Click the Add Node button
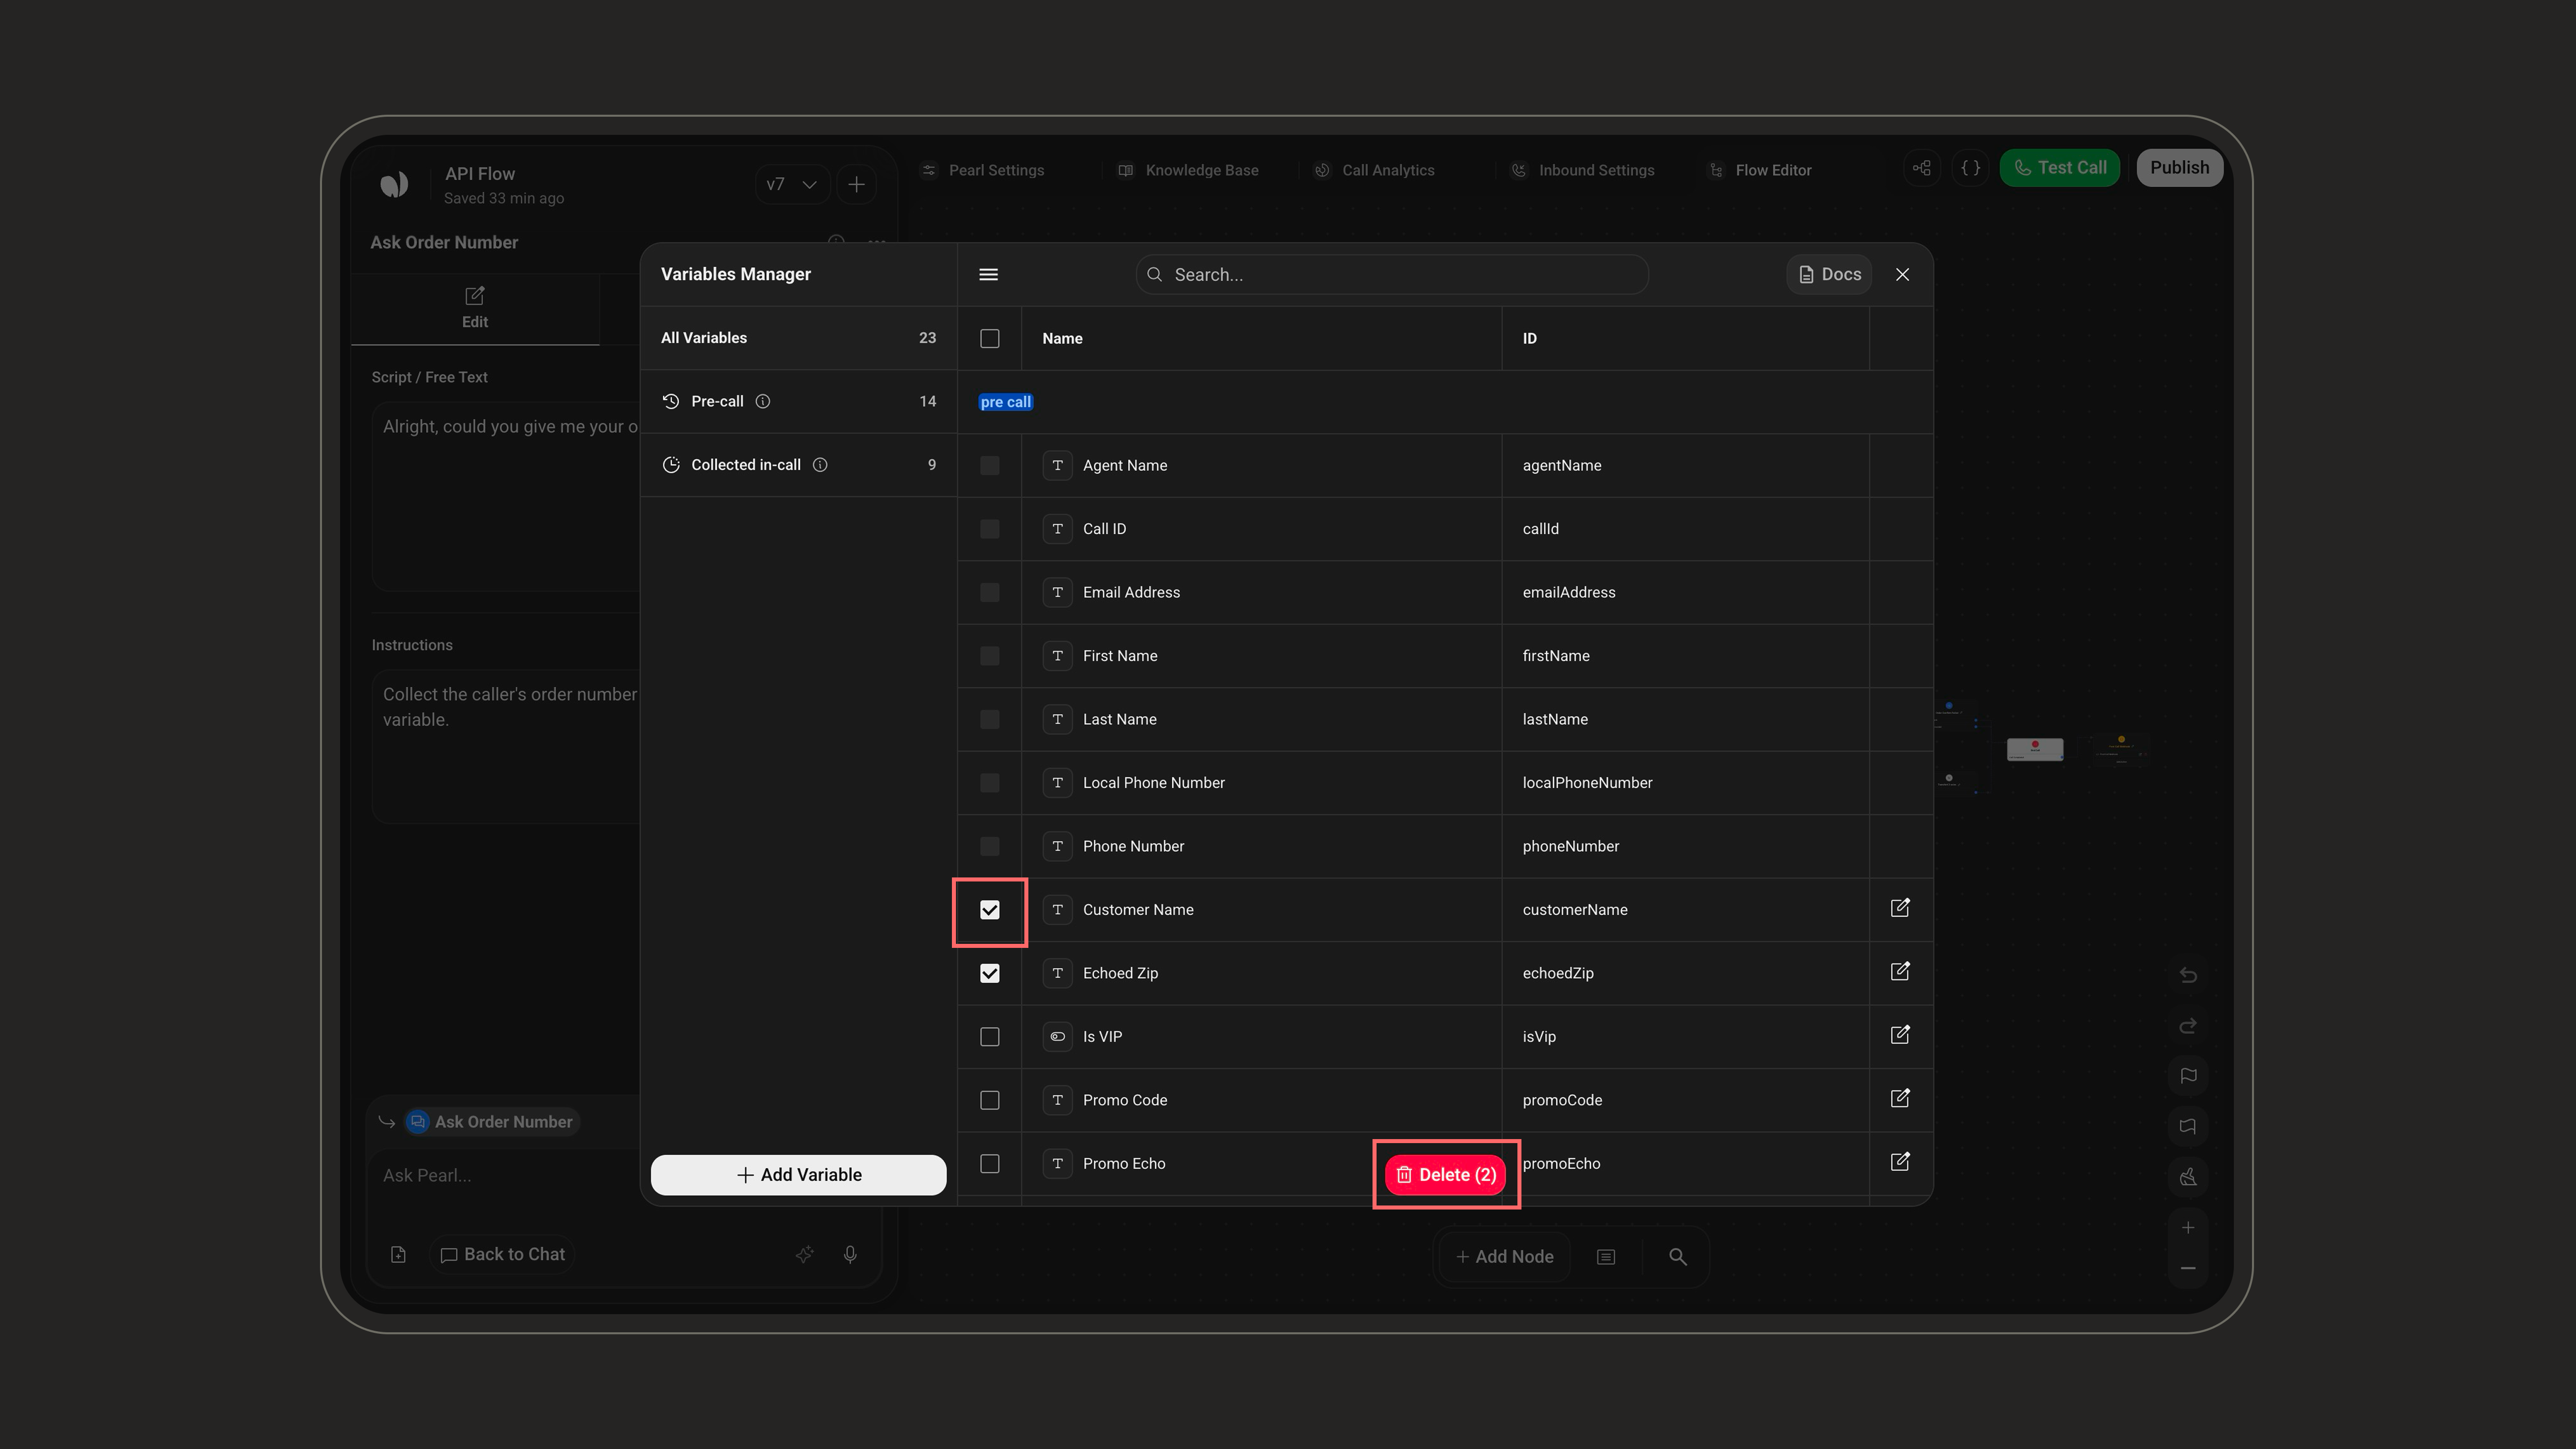Viewport: 2576px width, 1449px height. (x=1505, y=1257)
